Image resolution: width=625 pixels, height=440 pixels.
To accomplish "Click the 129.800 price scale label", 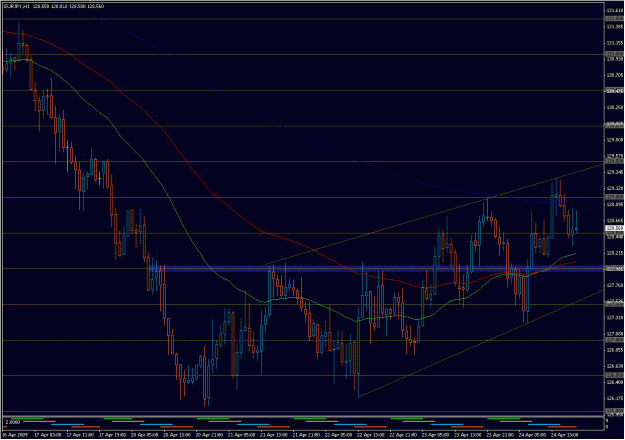I will pyautogui.click(x=615, y=140).
